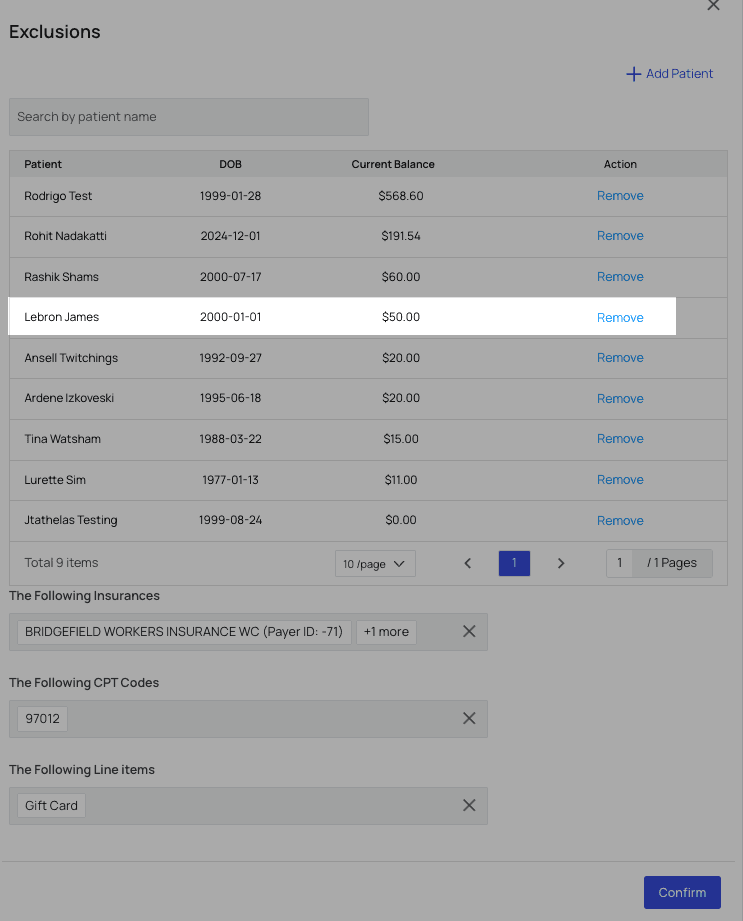Remove Lebron James from exclusions
The height and width of the screenshot is (921, 743).
(620, 318)
